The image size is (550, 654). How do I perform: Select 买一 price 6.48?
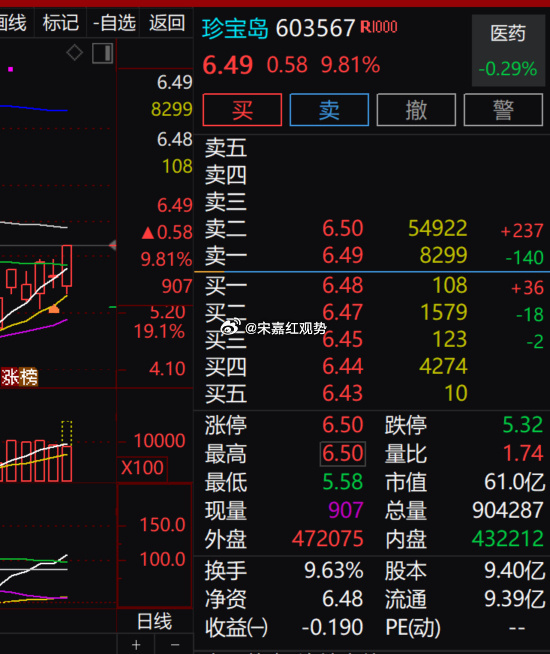(343, 285)
